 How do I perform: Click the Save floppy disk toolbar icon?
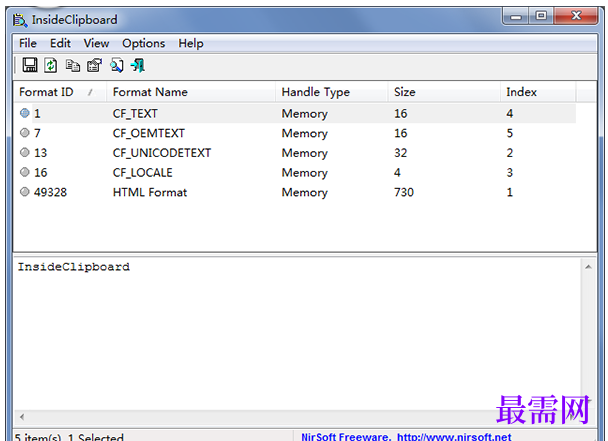(x=30, y=65)
